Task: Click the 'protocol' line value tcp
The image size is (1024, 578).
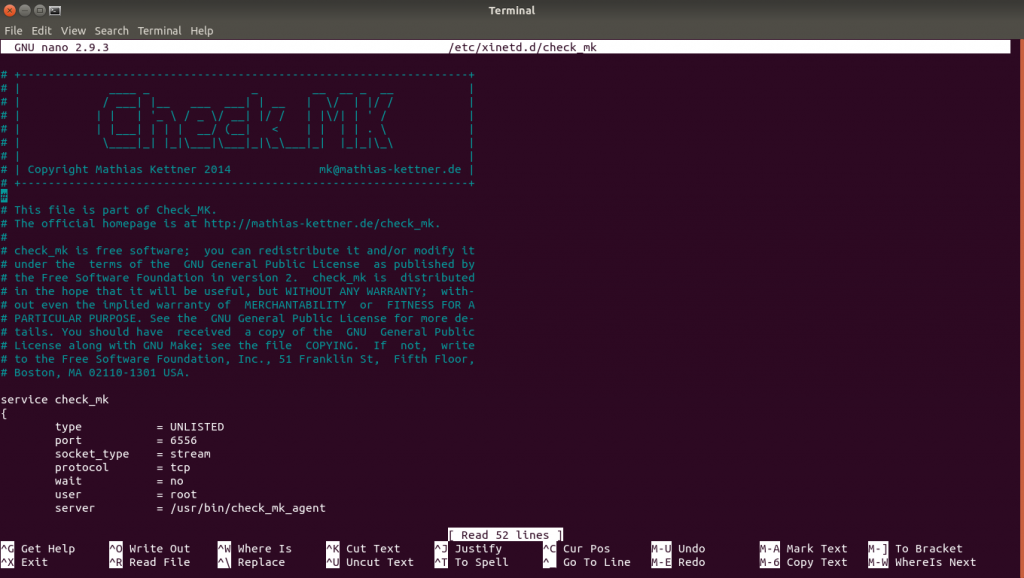Action: point(180,468)
